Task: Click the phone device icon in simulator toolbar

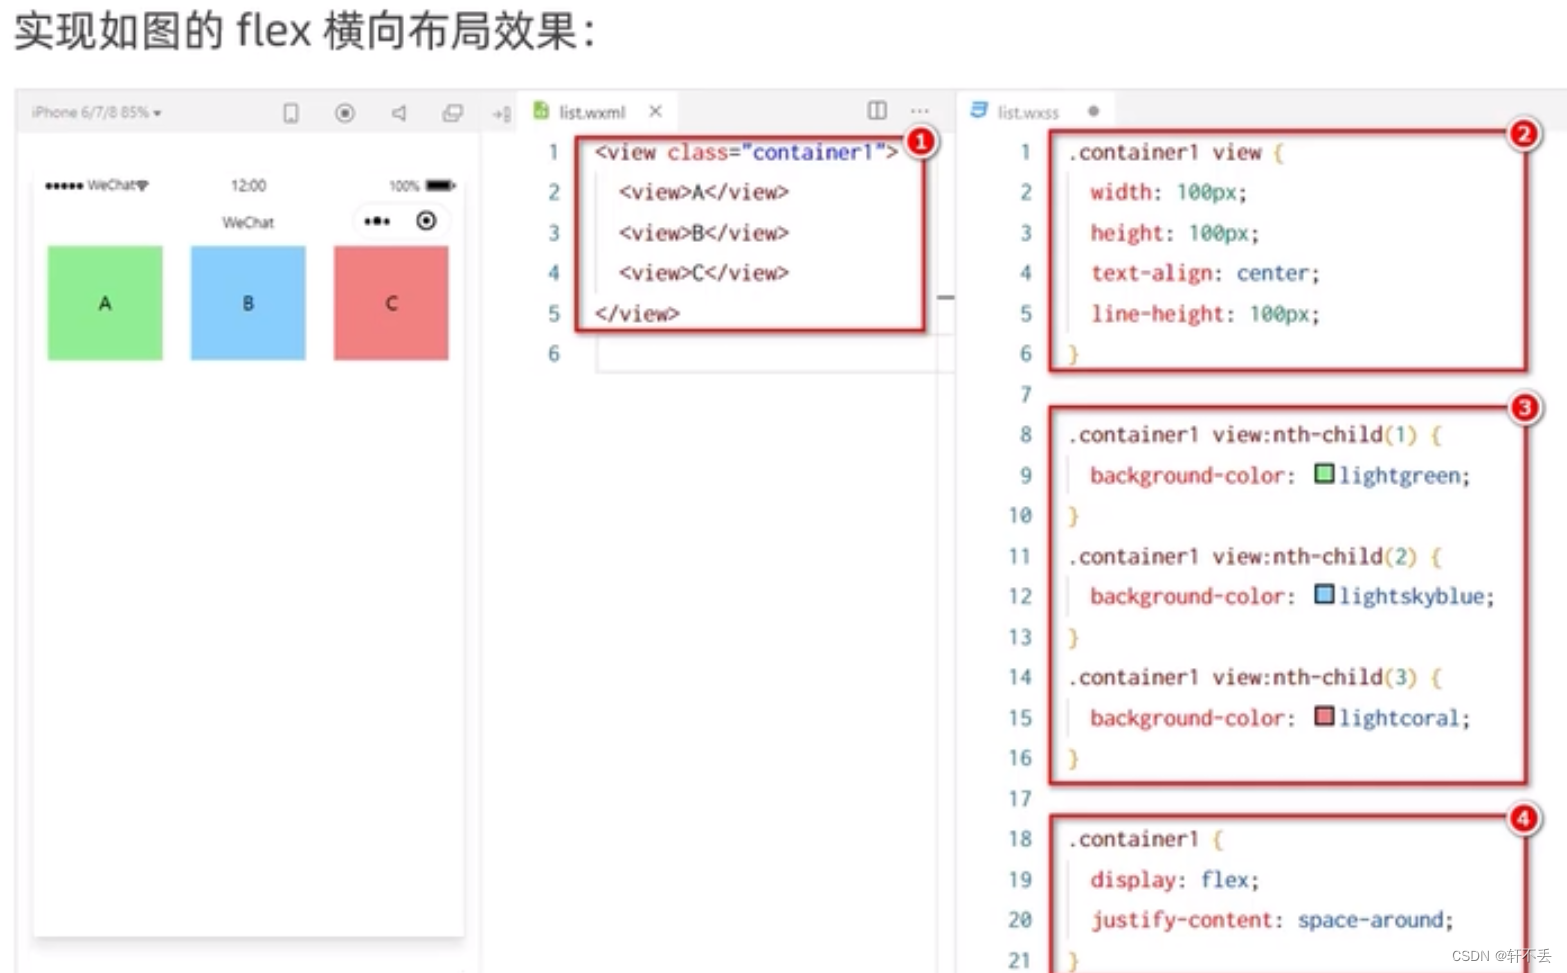Action: pyautogui.click(x=291, y=113)
